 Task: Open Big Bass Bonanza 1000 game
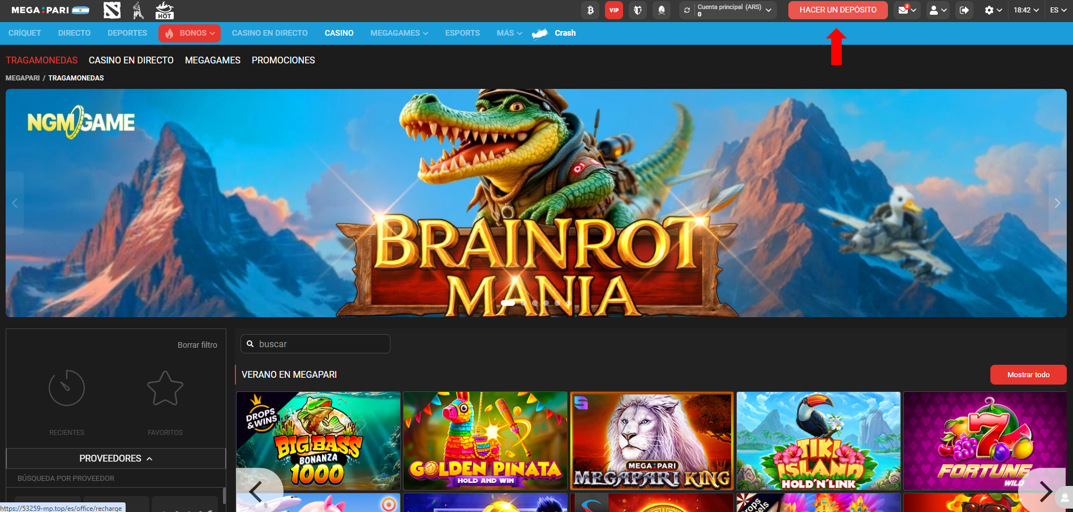318,440
